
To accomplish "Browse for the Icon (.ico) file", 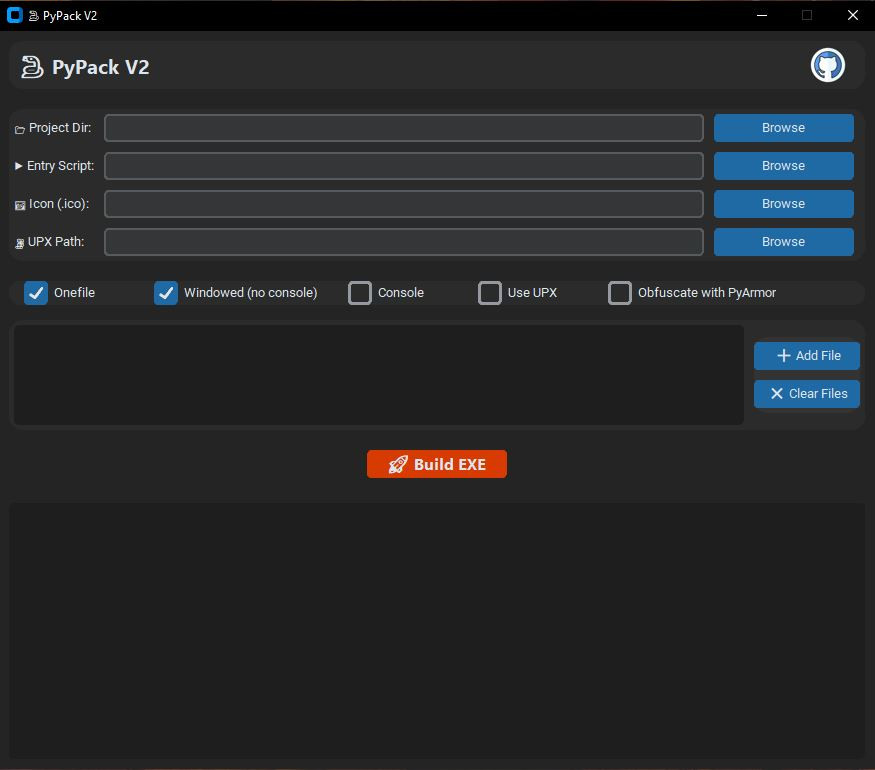I will point(783,204).
